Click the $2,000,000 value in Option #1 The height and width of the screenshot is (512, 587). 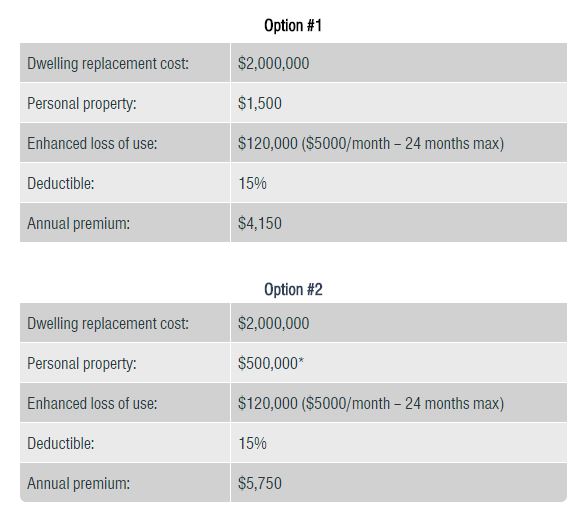click(x=273, y=64)
